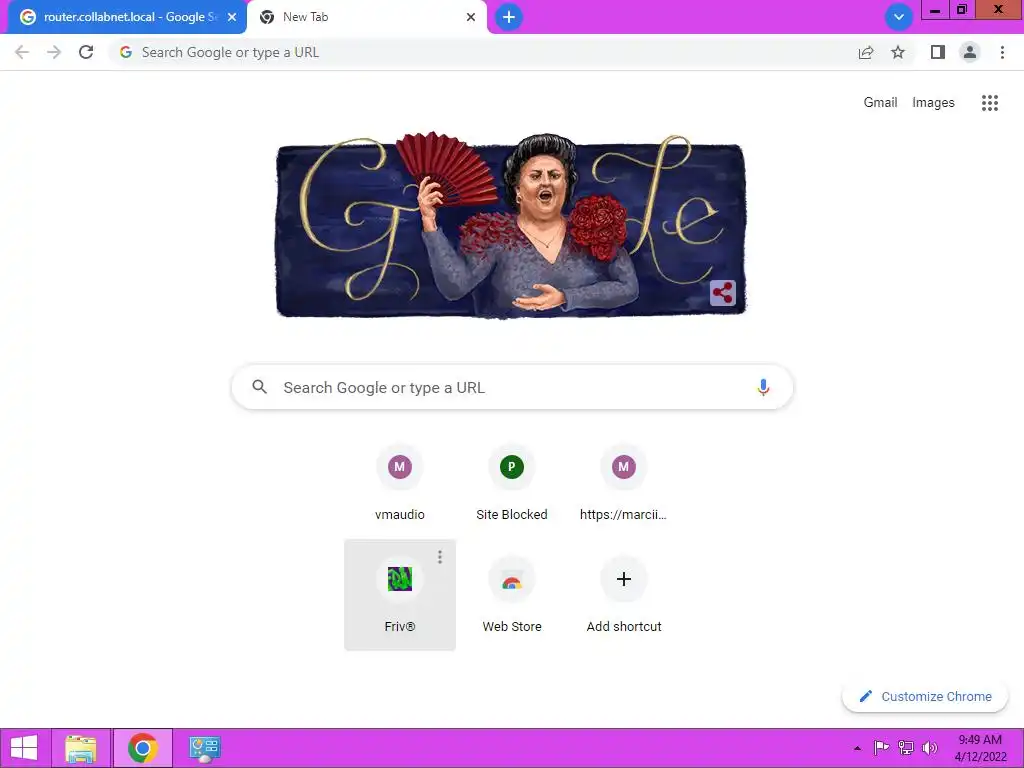
Task: Show hidden system tray icons
Action: point(857,748)
